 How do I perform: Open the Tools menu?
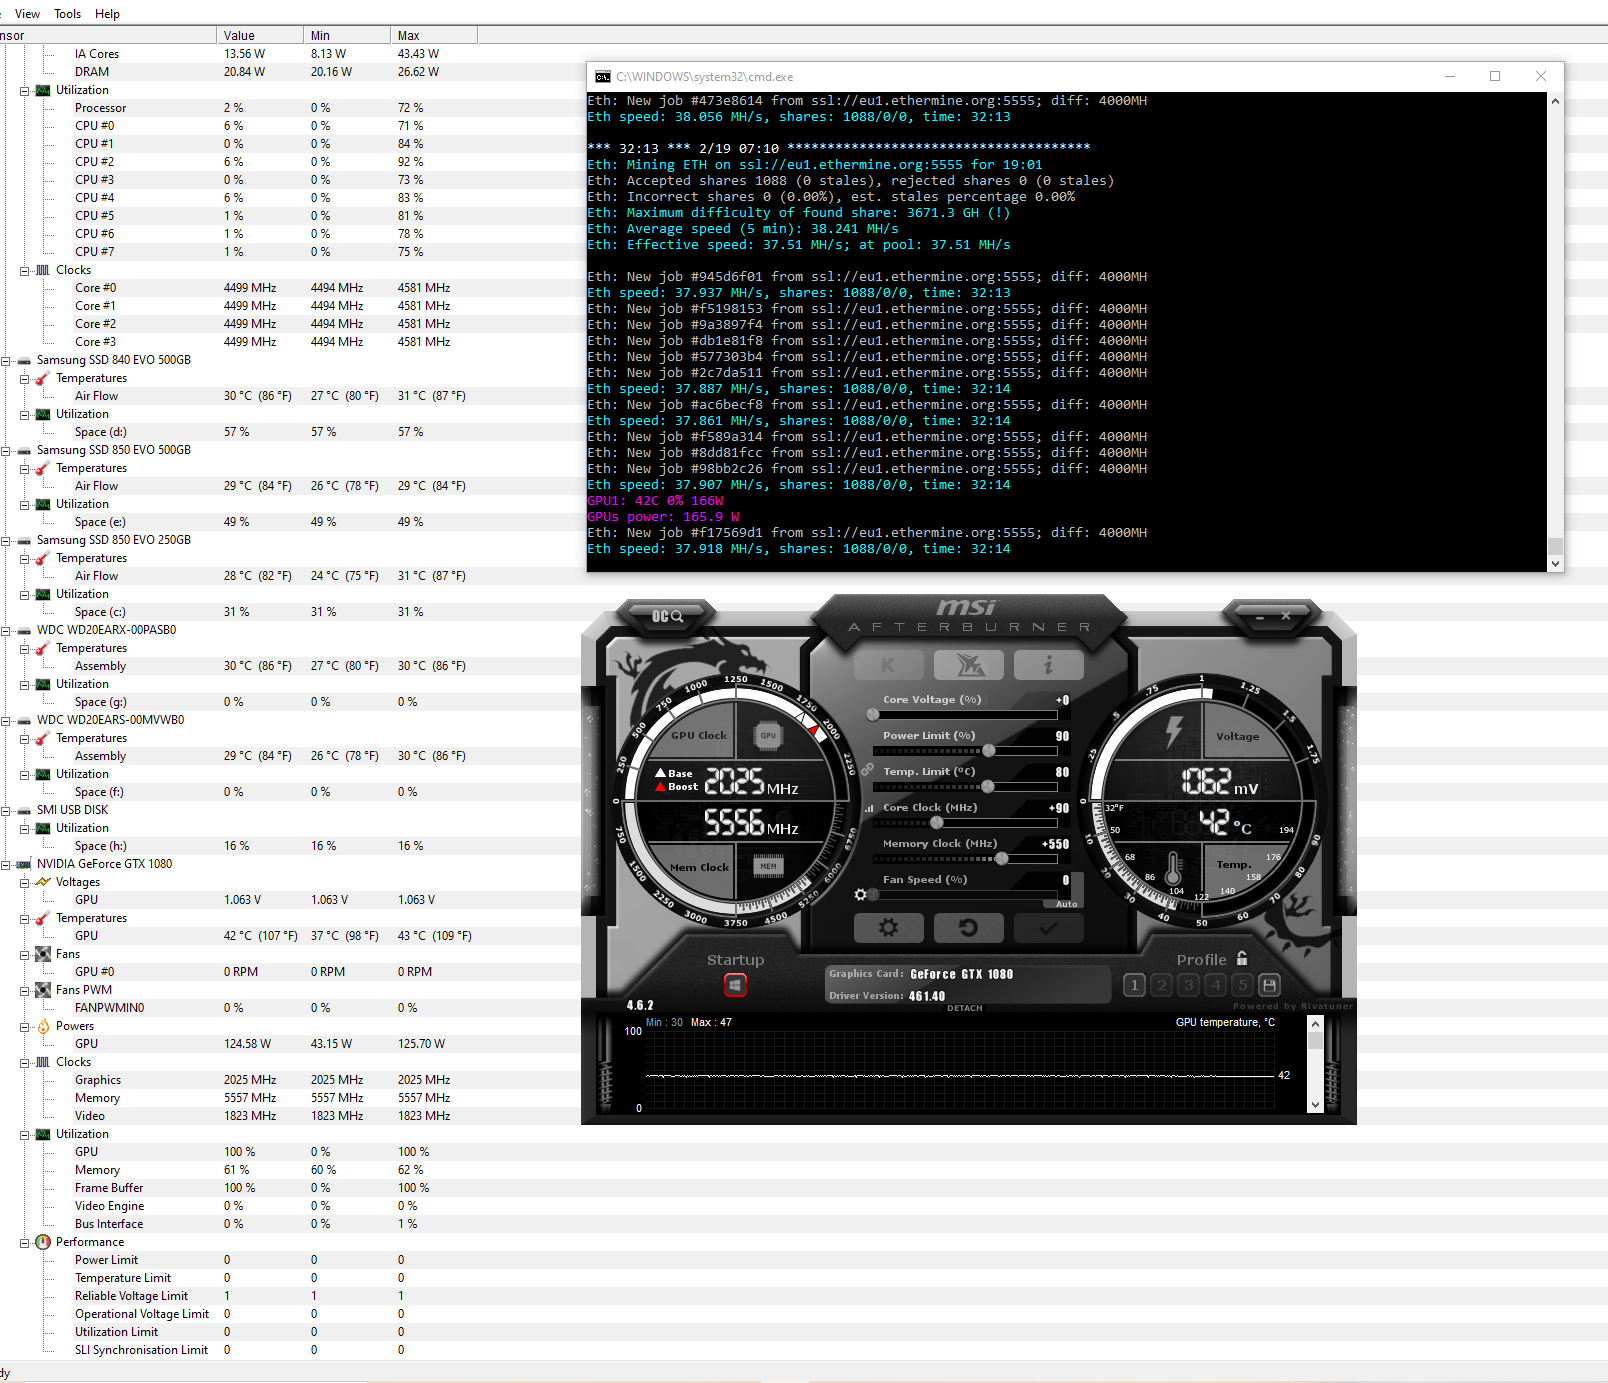68,14
